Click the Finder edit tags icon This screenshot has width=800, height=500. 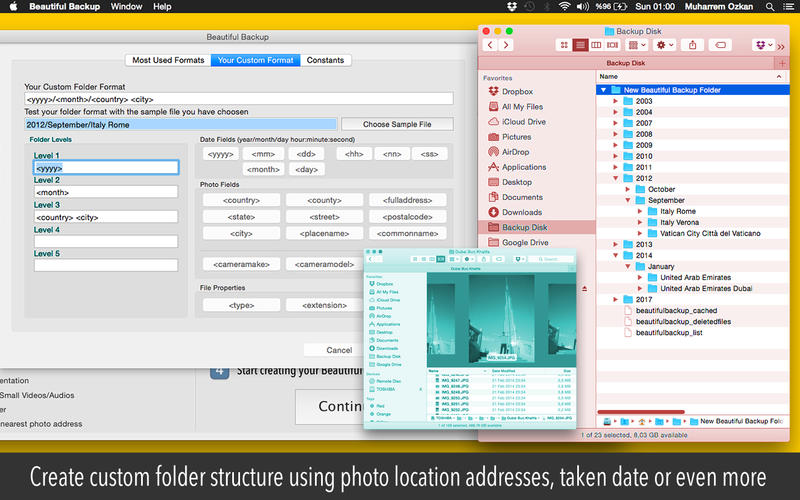[720, 45]
